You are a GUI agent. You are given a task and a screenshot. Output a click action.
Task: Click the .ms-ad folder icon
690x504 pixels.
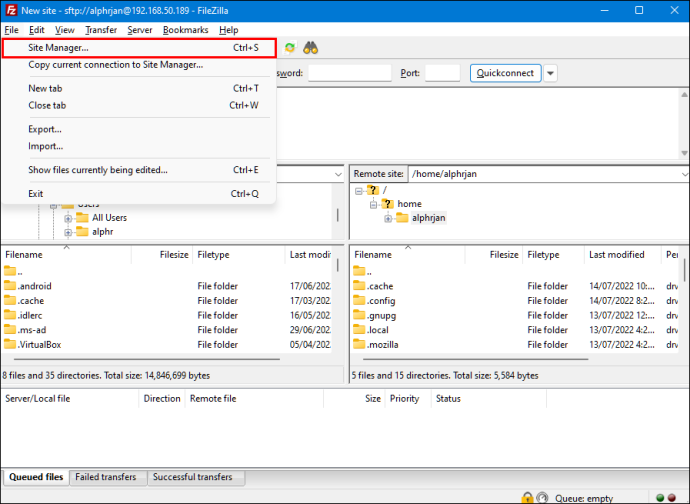tap(10, 329)
